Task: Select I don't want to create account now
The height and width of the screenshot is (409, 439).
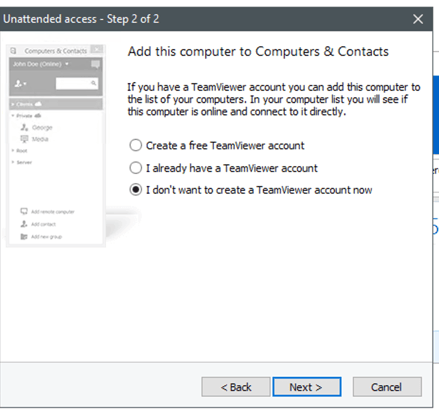Action: tap(135, 190)
